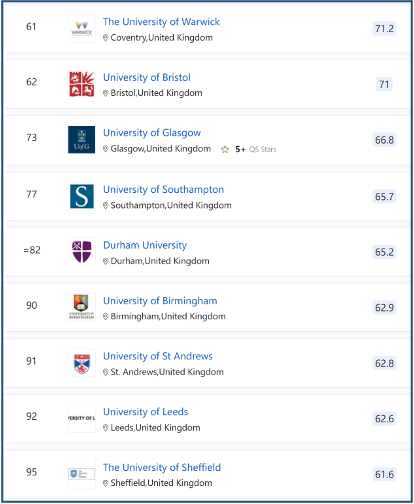Click the University of Leeds logo
Image resolution: width=414 pixels, height=504 pixels.
point(81,418)
